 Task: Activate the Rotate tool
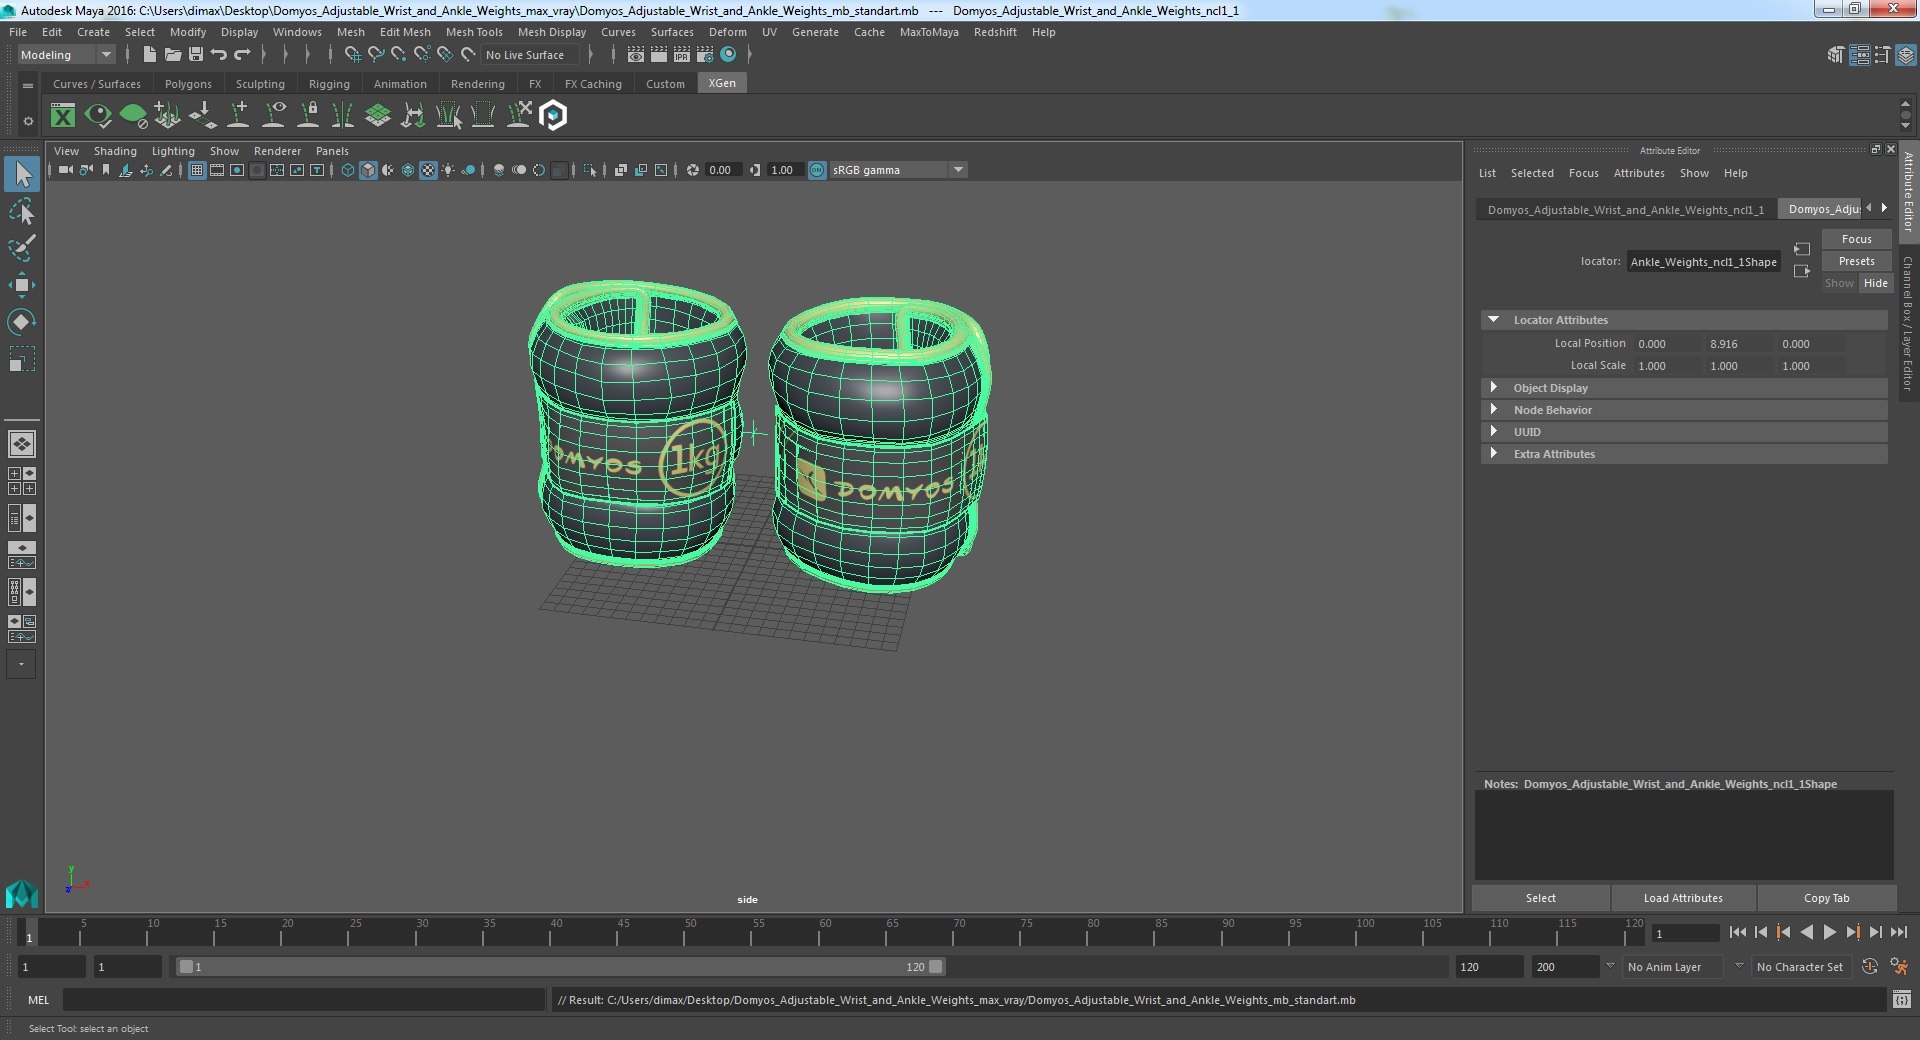coord(21,322)
